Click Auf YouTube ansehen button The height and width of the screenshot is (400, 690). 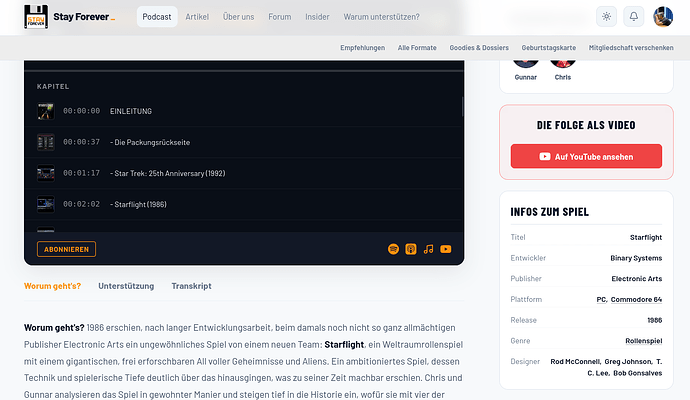[x=586, y=156]
